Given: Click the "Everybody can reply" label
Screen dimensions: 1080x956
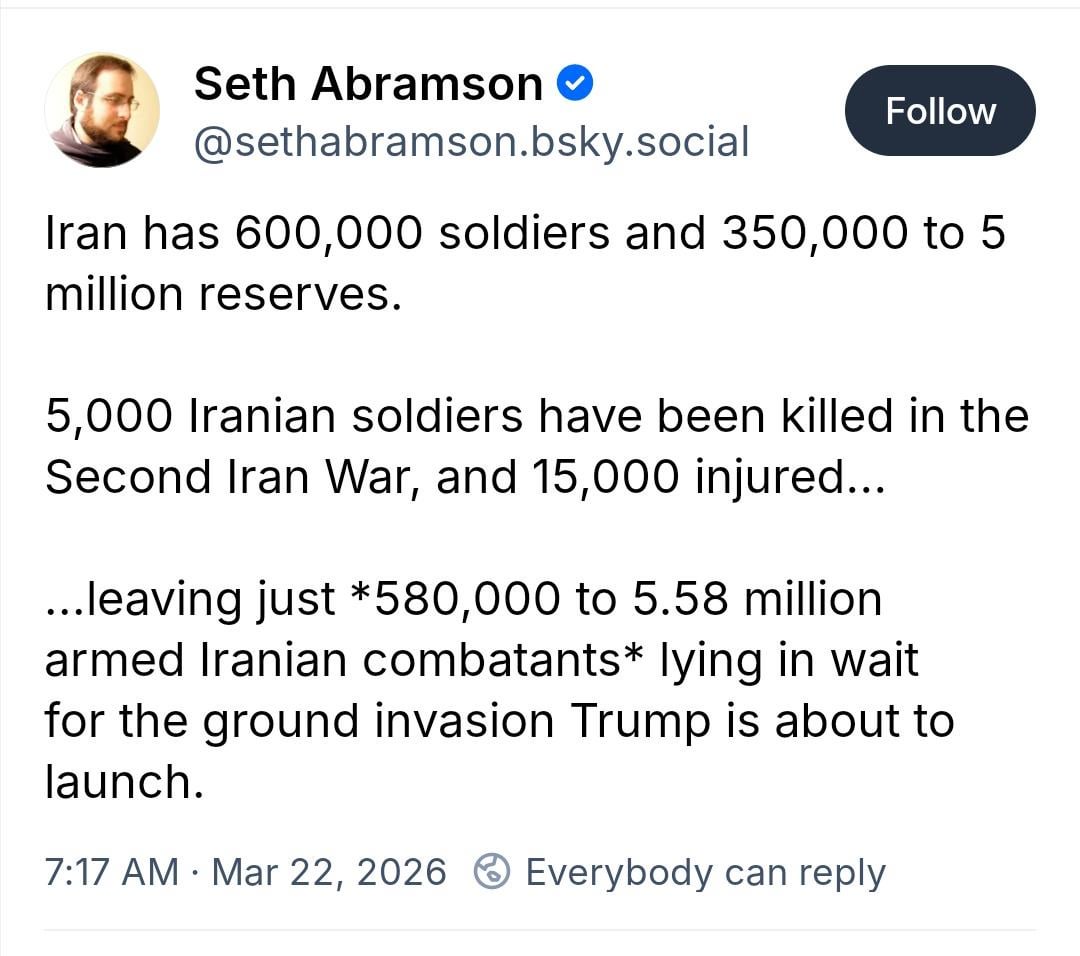Looking at the screenshot, I should pyautogui.click(x=705, y=872).
